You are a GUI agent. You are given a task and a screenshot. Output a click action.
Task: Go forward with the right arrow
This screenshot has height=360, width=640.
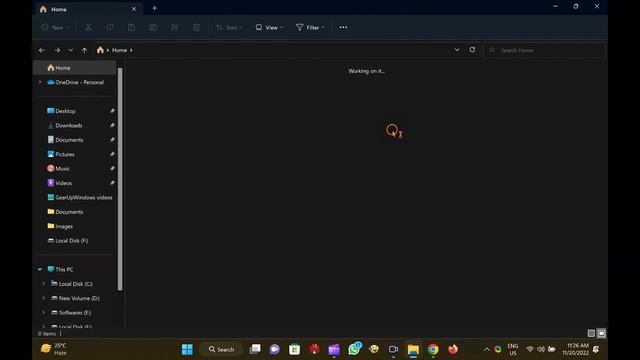tap(57, 50)
